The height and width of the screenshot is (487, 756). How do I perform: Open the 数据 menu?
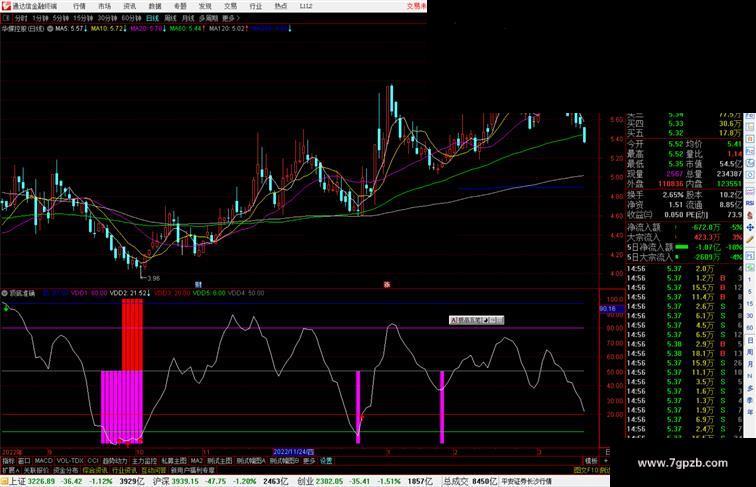point(155,6)
